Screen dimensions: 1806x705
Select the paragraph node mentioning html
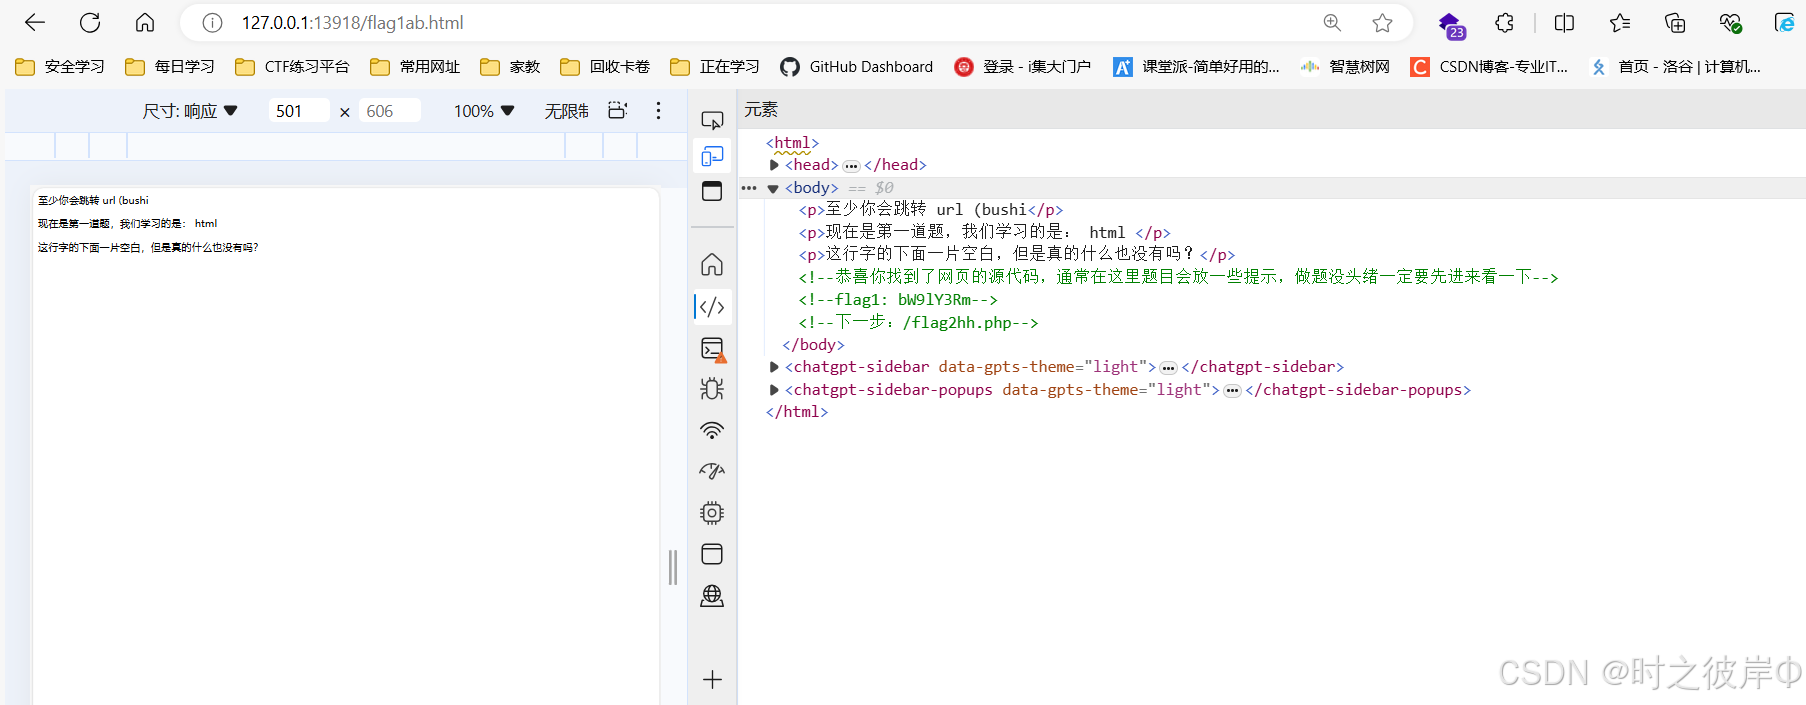coord(984,233)
